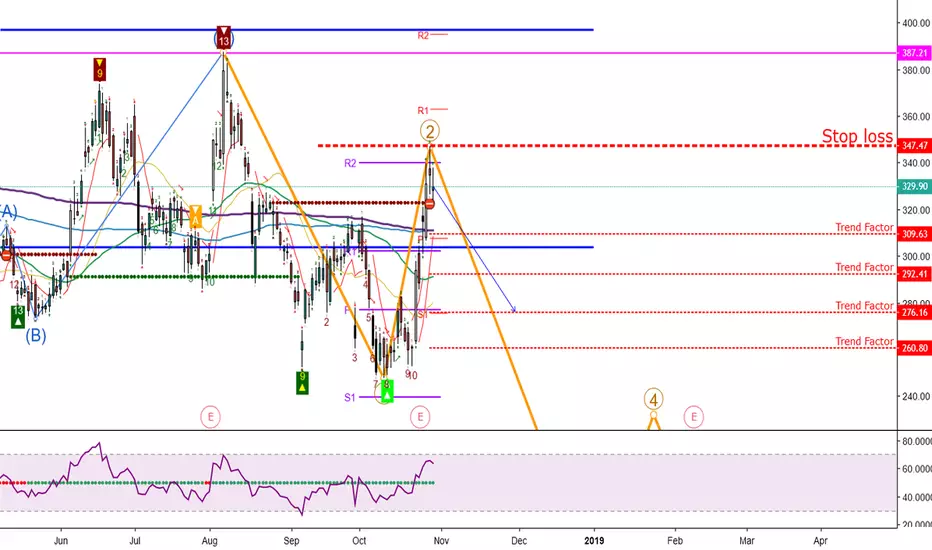Select Trend Factor text above 276.16 line

(864, 306)
